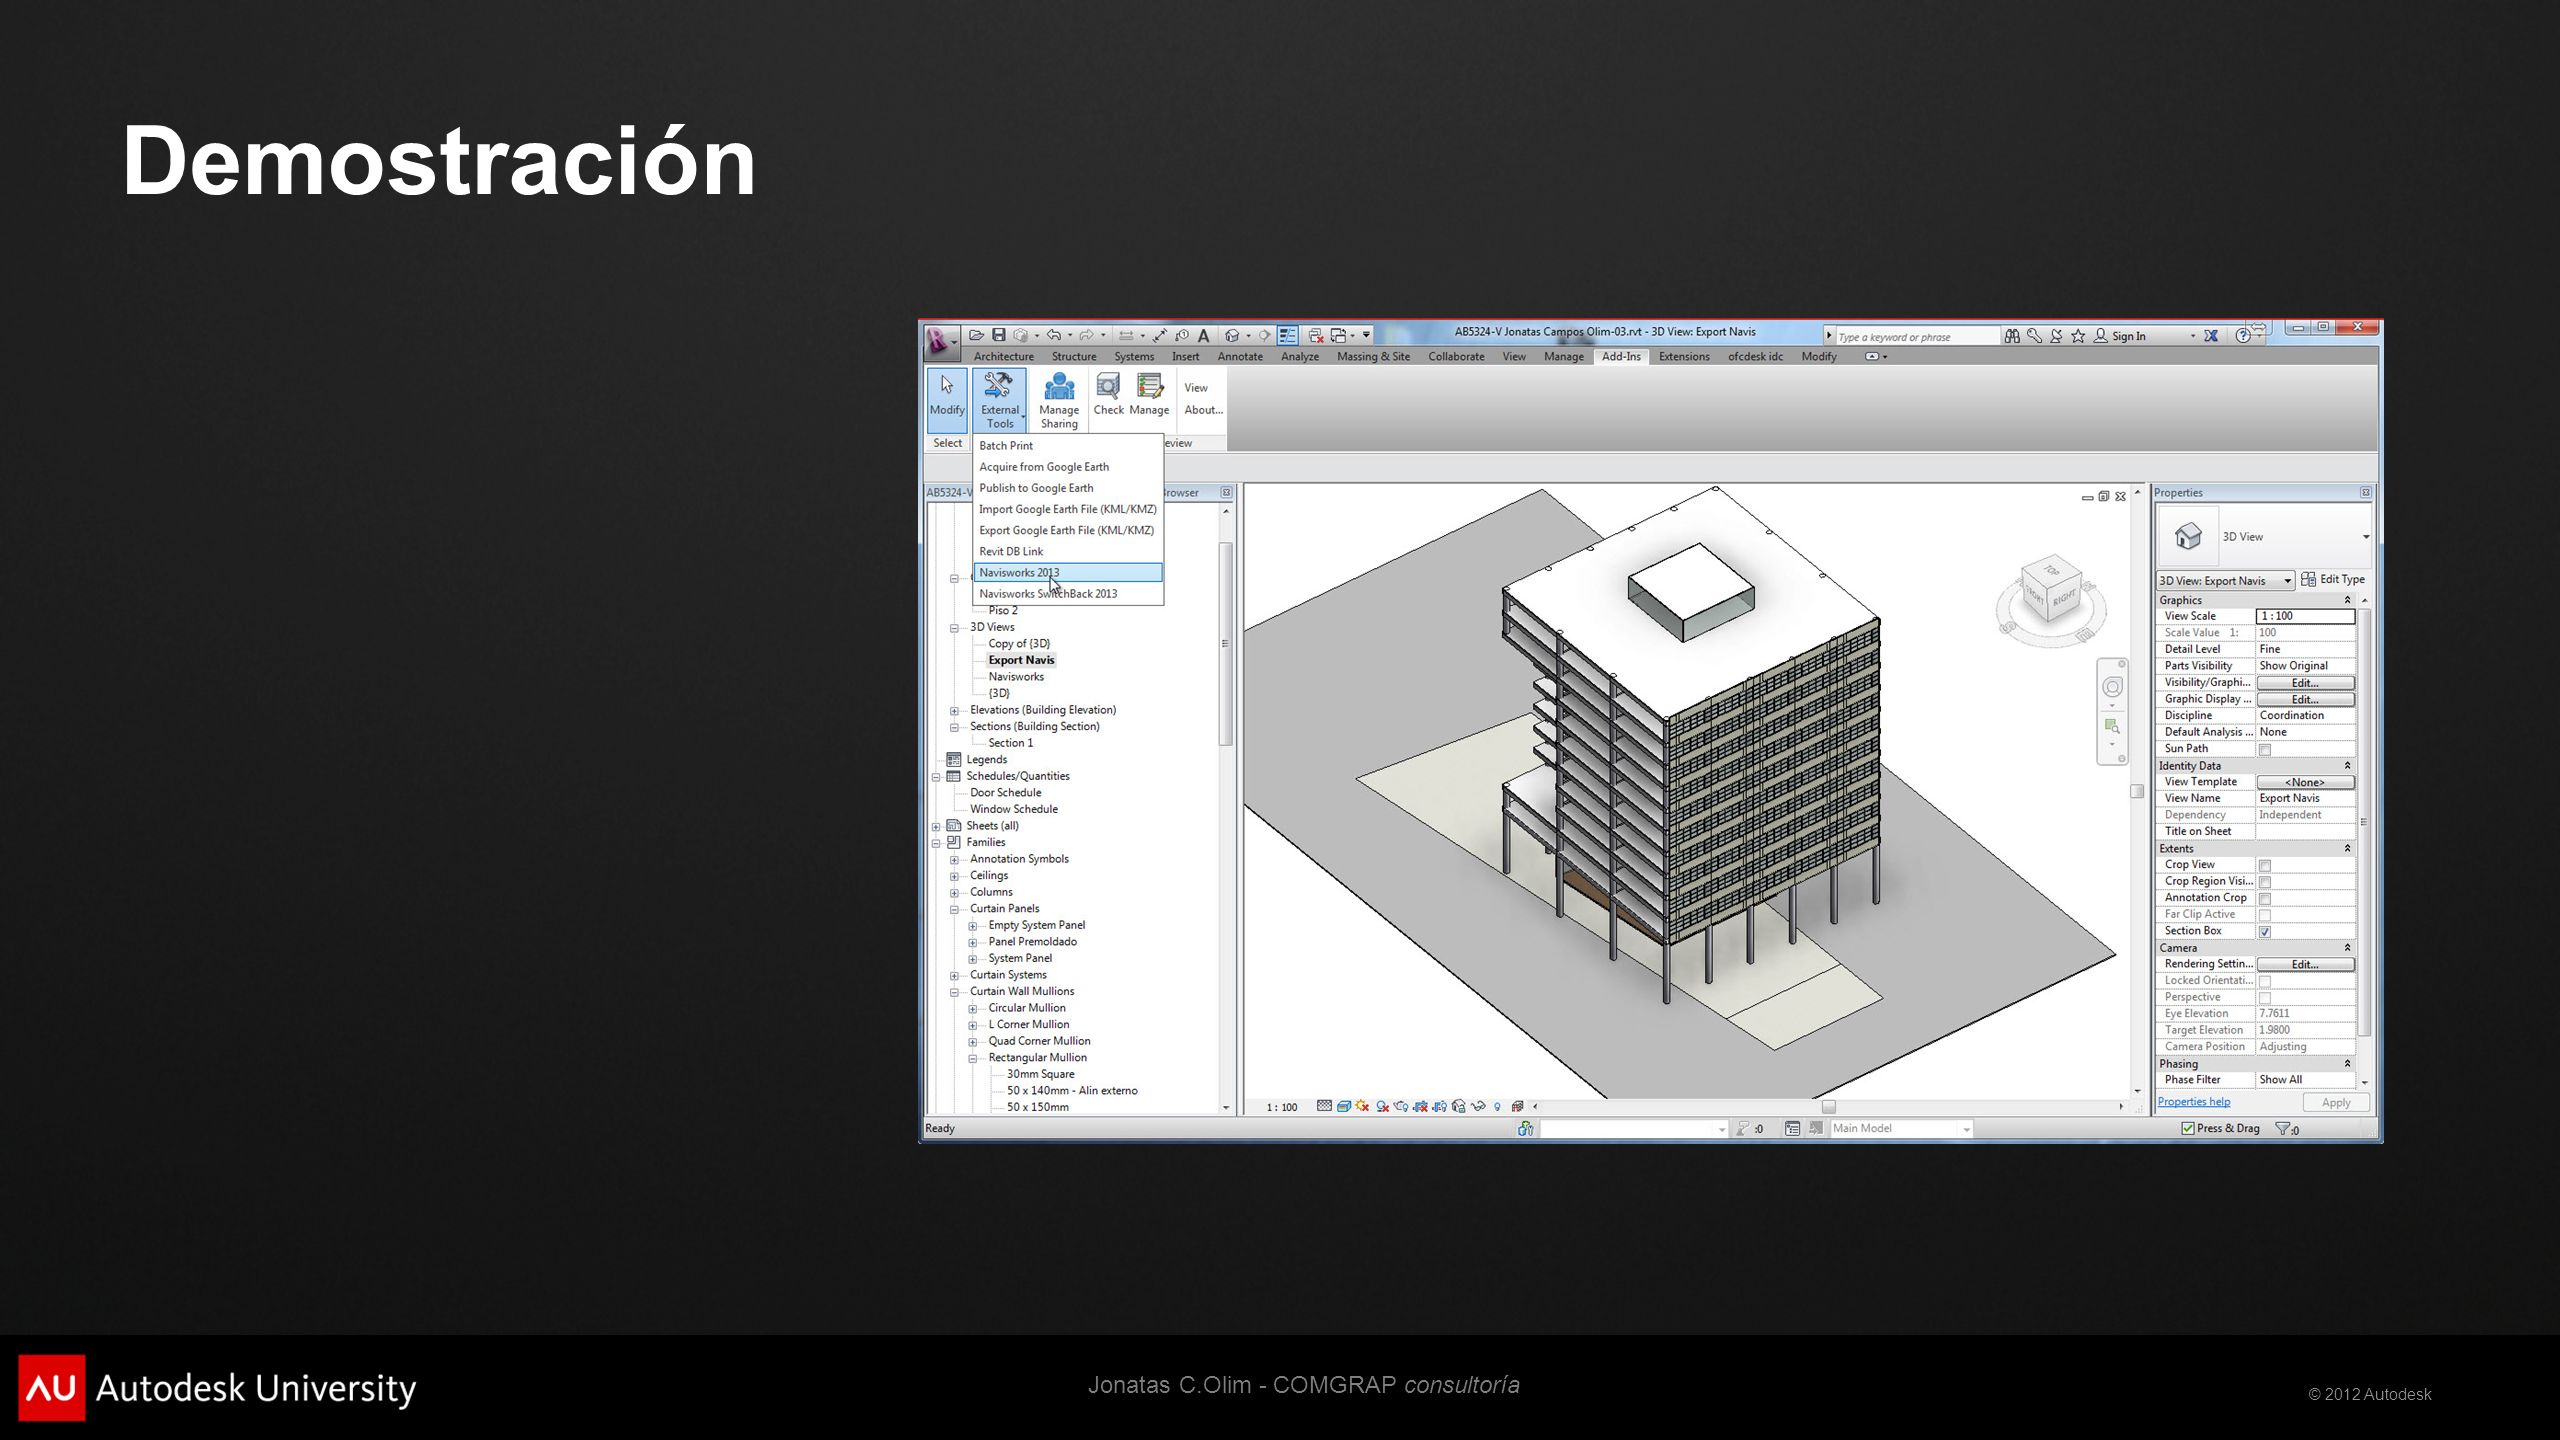Click the Sun Path icon on view control bar
This screenshot has width=2560, height=1440.
click(1363, 1106)
